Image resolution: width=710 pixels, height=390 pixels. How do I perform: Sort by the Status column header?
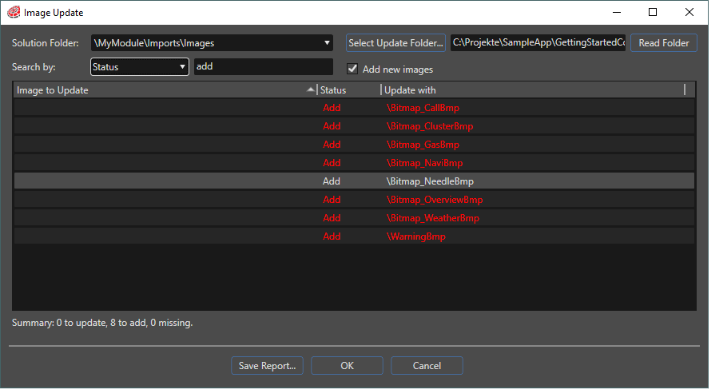click(349, 90)
